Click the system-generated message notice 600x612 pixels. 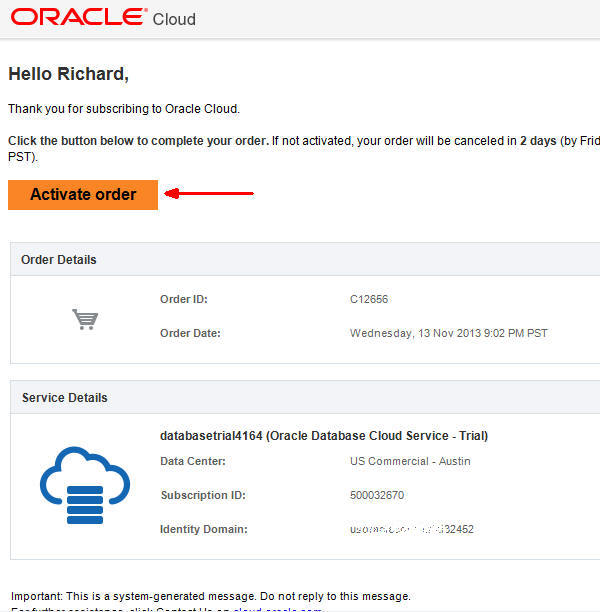(x=210, y=596)
